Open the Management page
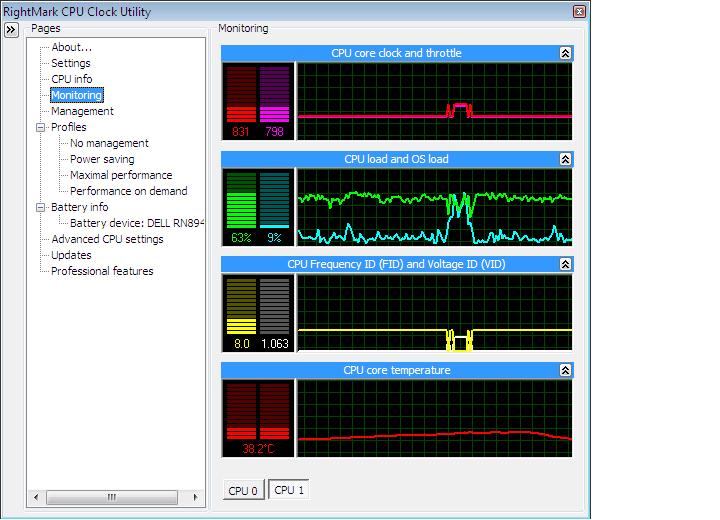Image resolution: width=720 pixels, height=520 pixels. point(82,111)
